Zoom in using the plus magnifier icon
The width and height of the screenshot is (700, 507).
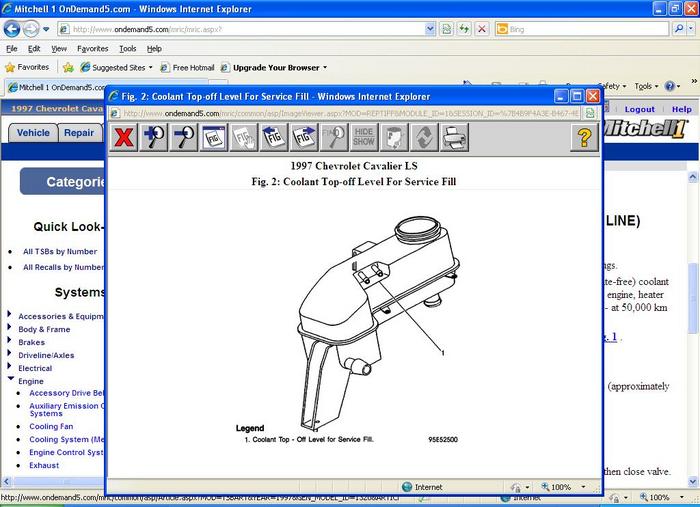[154, 137]
